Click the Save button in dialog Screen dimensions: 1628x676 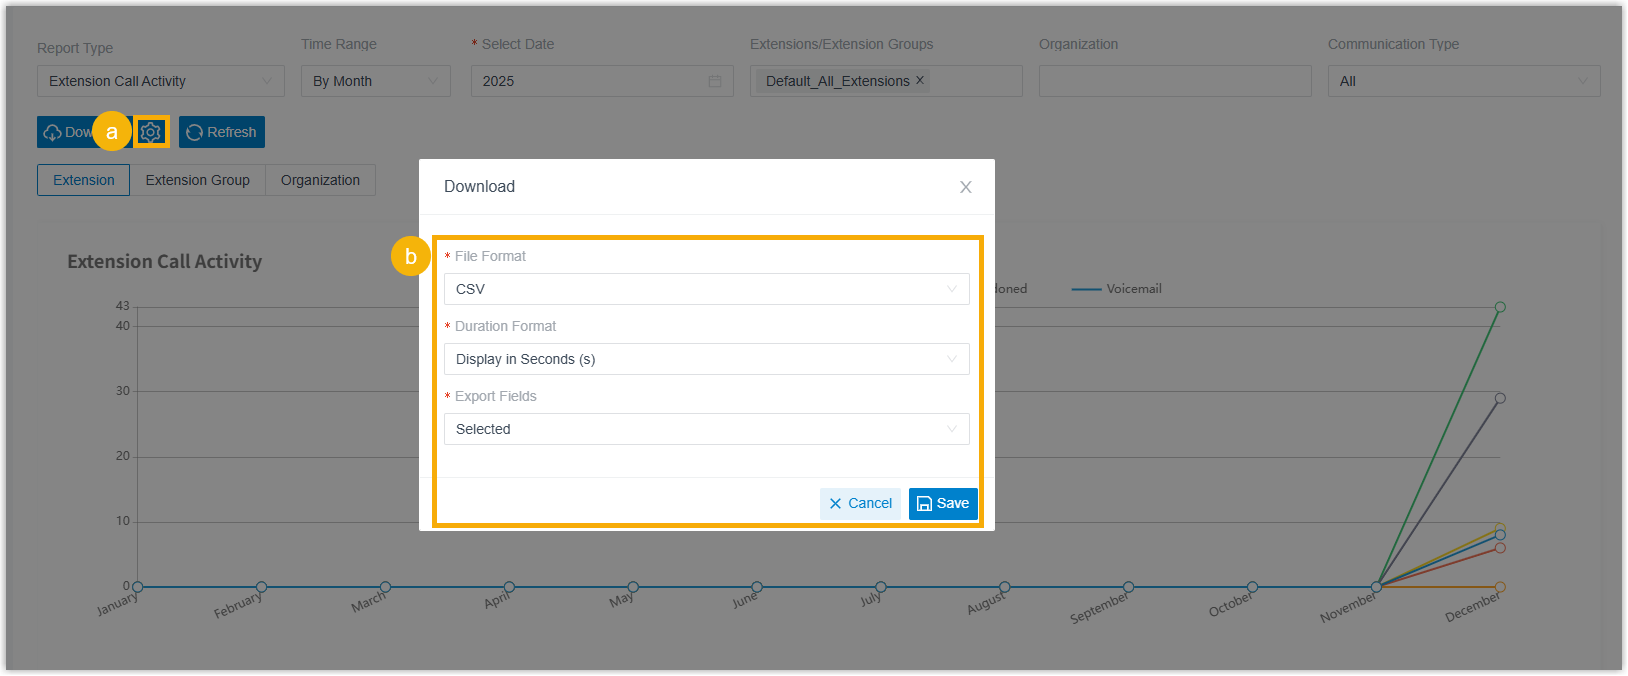pos(942,503)
